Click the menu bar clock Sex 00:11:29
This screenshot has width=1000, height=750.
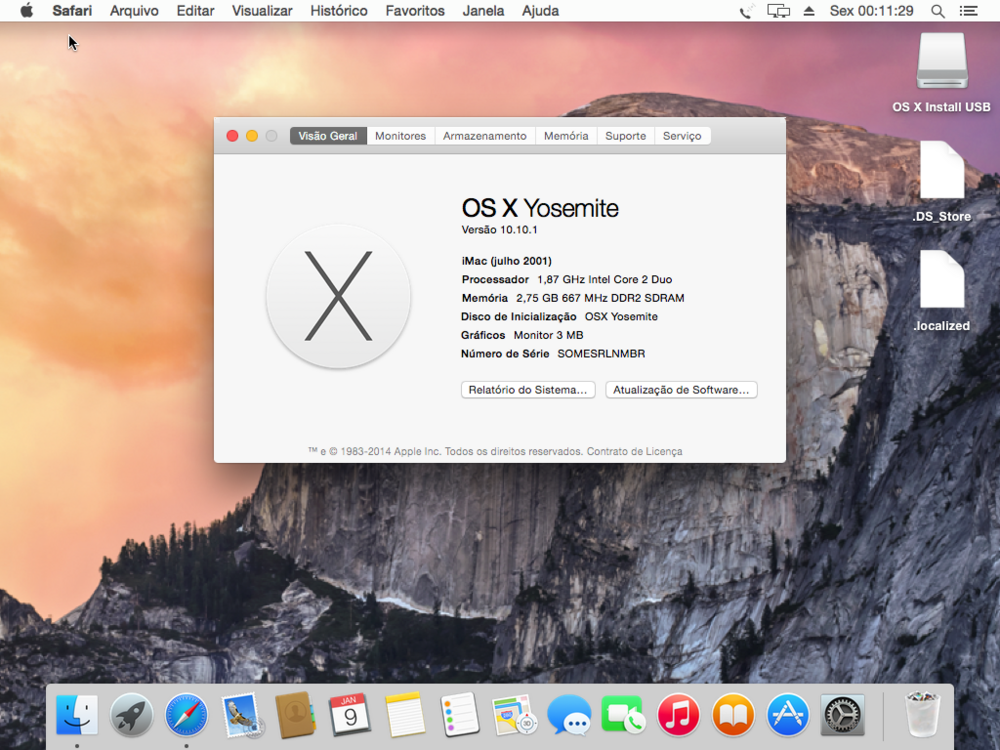pos(871,11)
